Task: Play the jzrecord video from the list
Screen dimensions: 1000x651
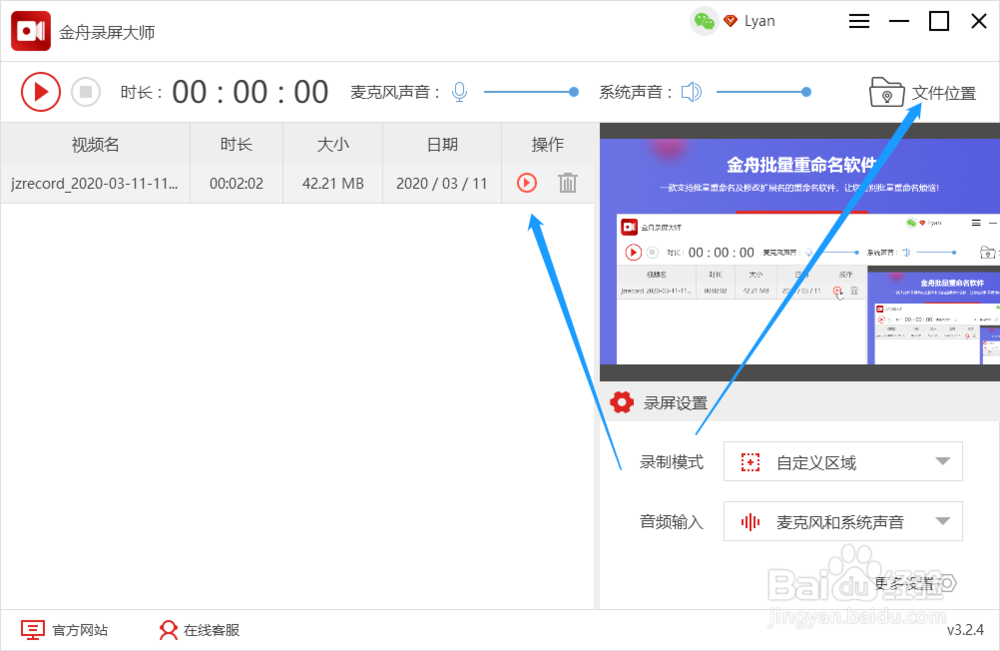Action: coord(527,183)
